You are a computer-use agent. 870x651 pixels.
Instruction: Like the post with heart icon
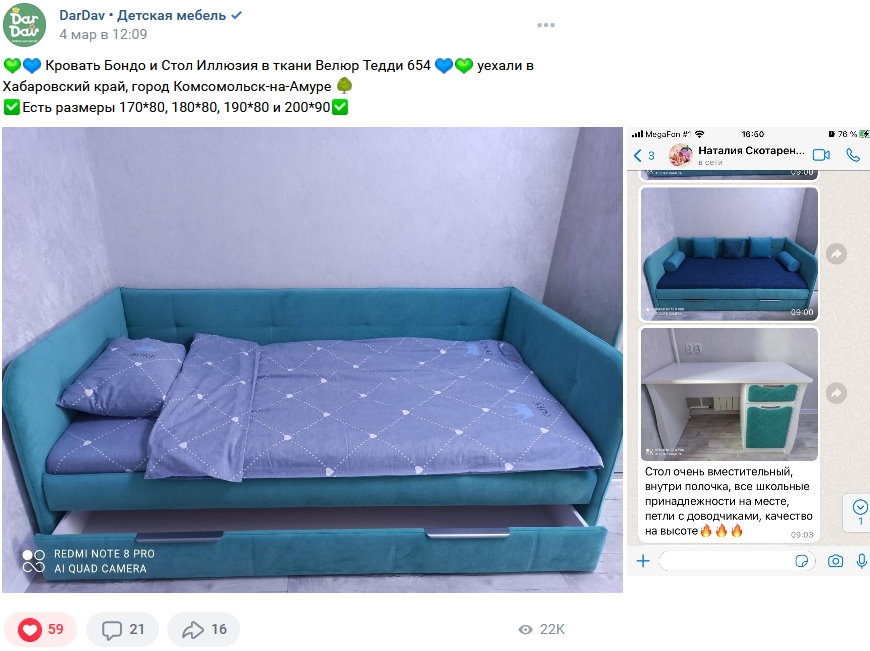click(41, 629)
